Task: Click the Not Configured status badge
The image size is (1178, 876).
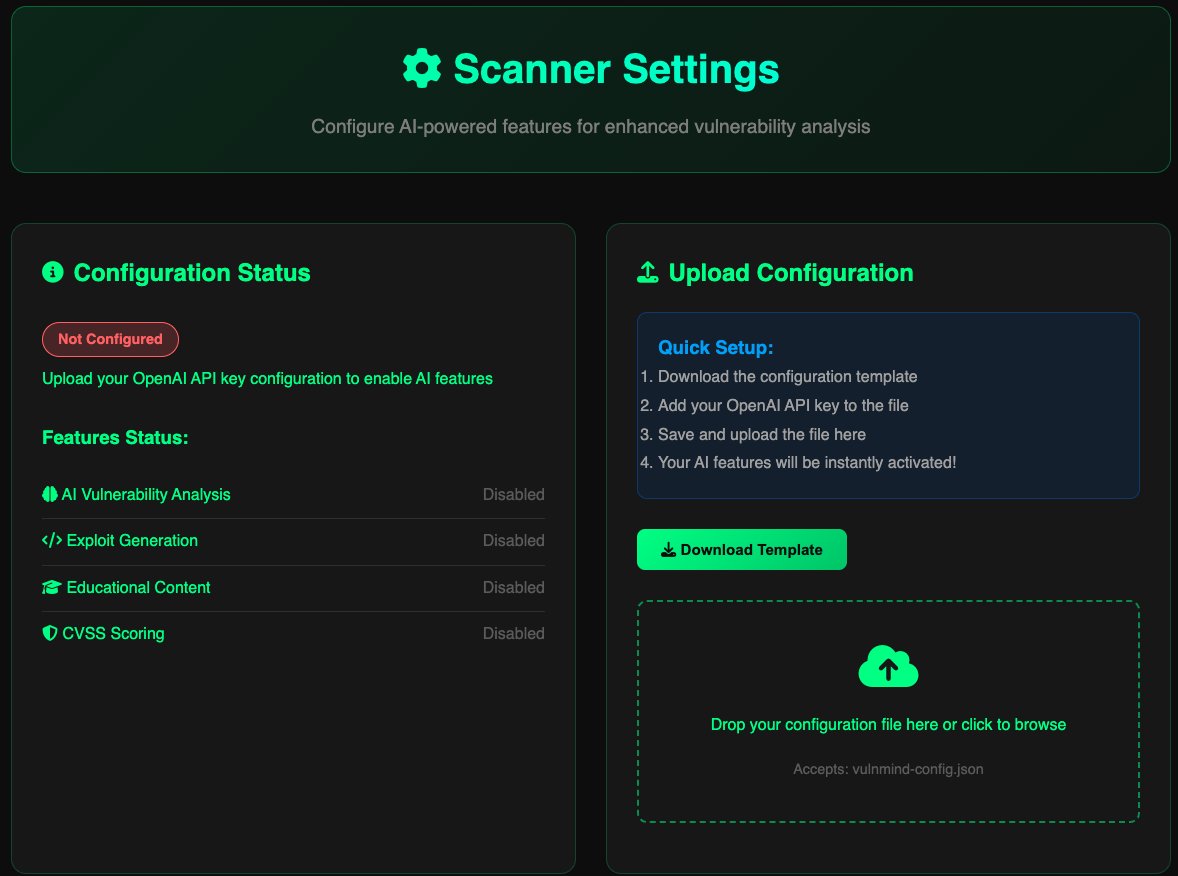Action: 110,339
